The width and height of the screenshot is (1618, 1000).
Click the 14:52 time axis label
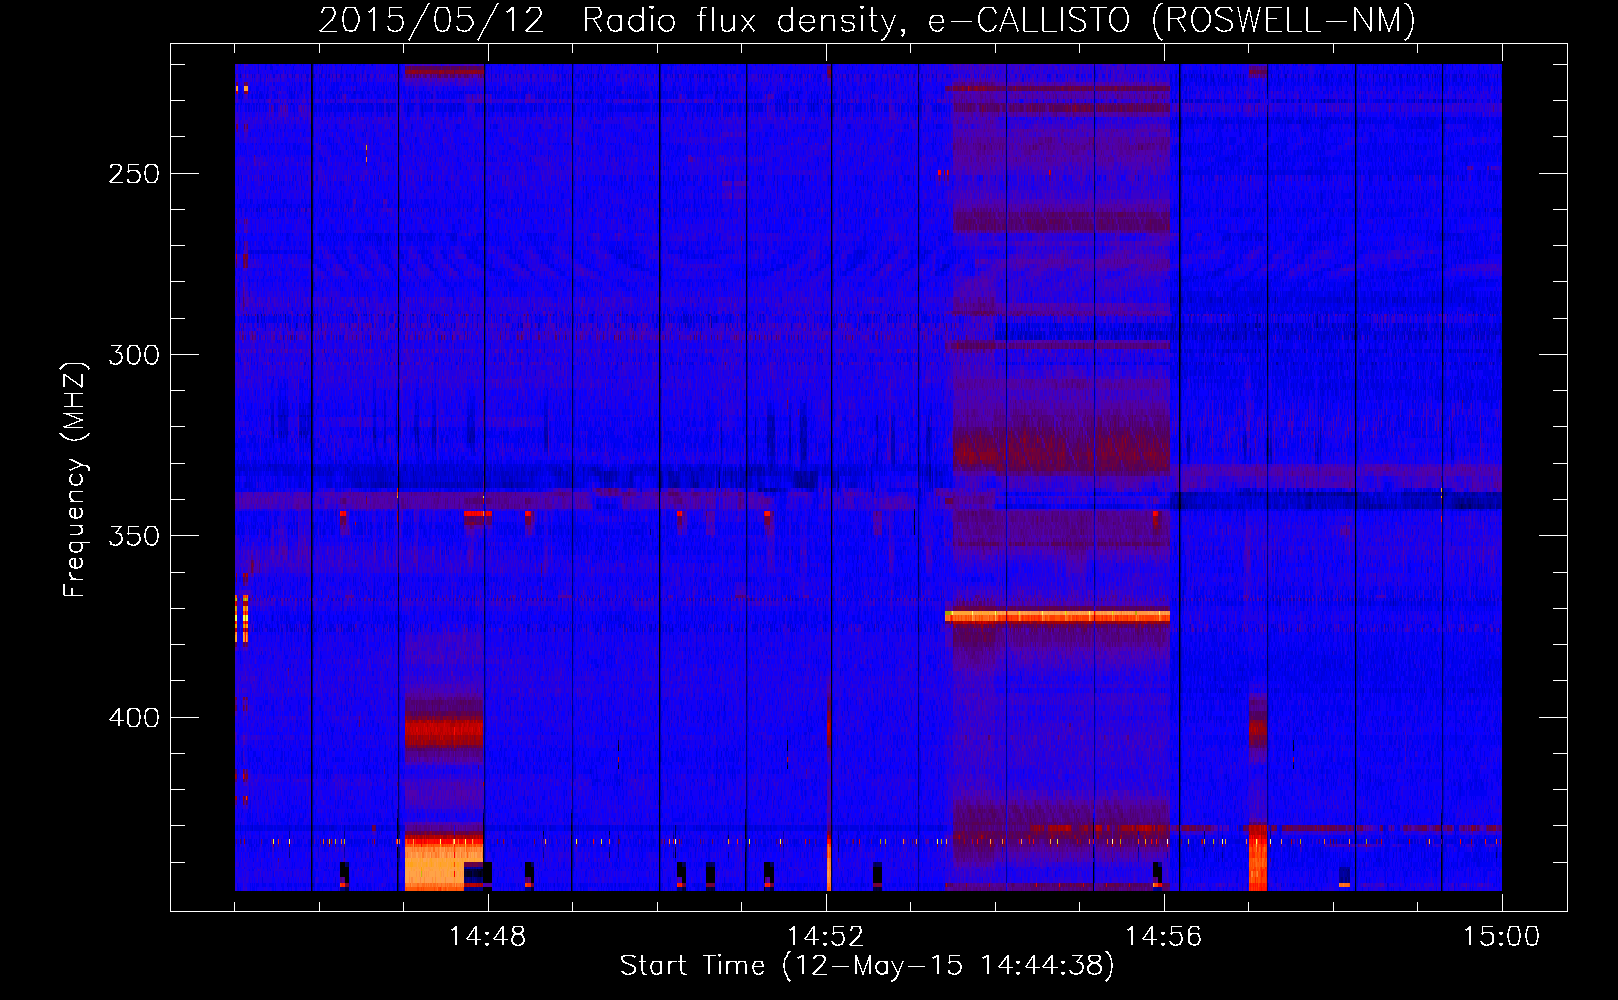[825, 937]
